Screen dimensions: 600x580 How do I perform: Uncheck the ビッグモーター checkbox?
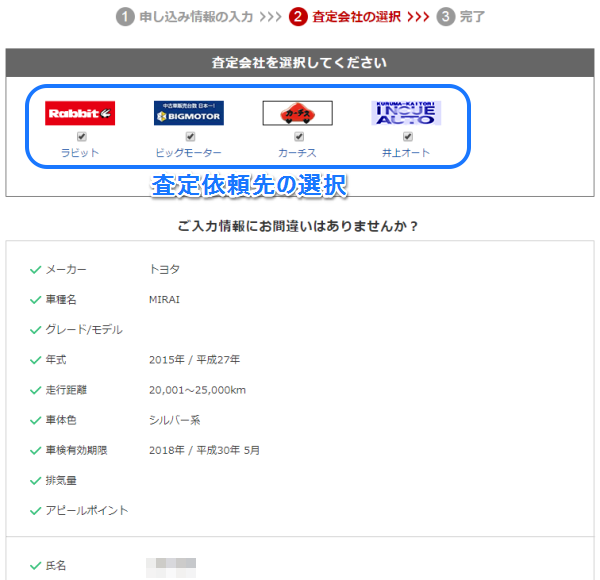coord(190,137)
